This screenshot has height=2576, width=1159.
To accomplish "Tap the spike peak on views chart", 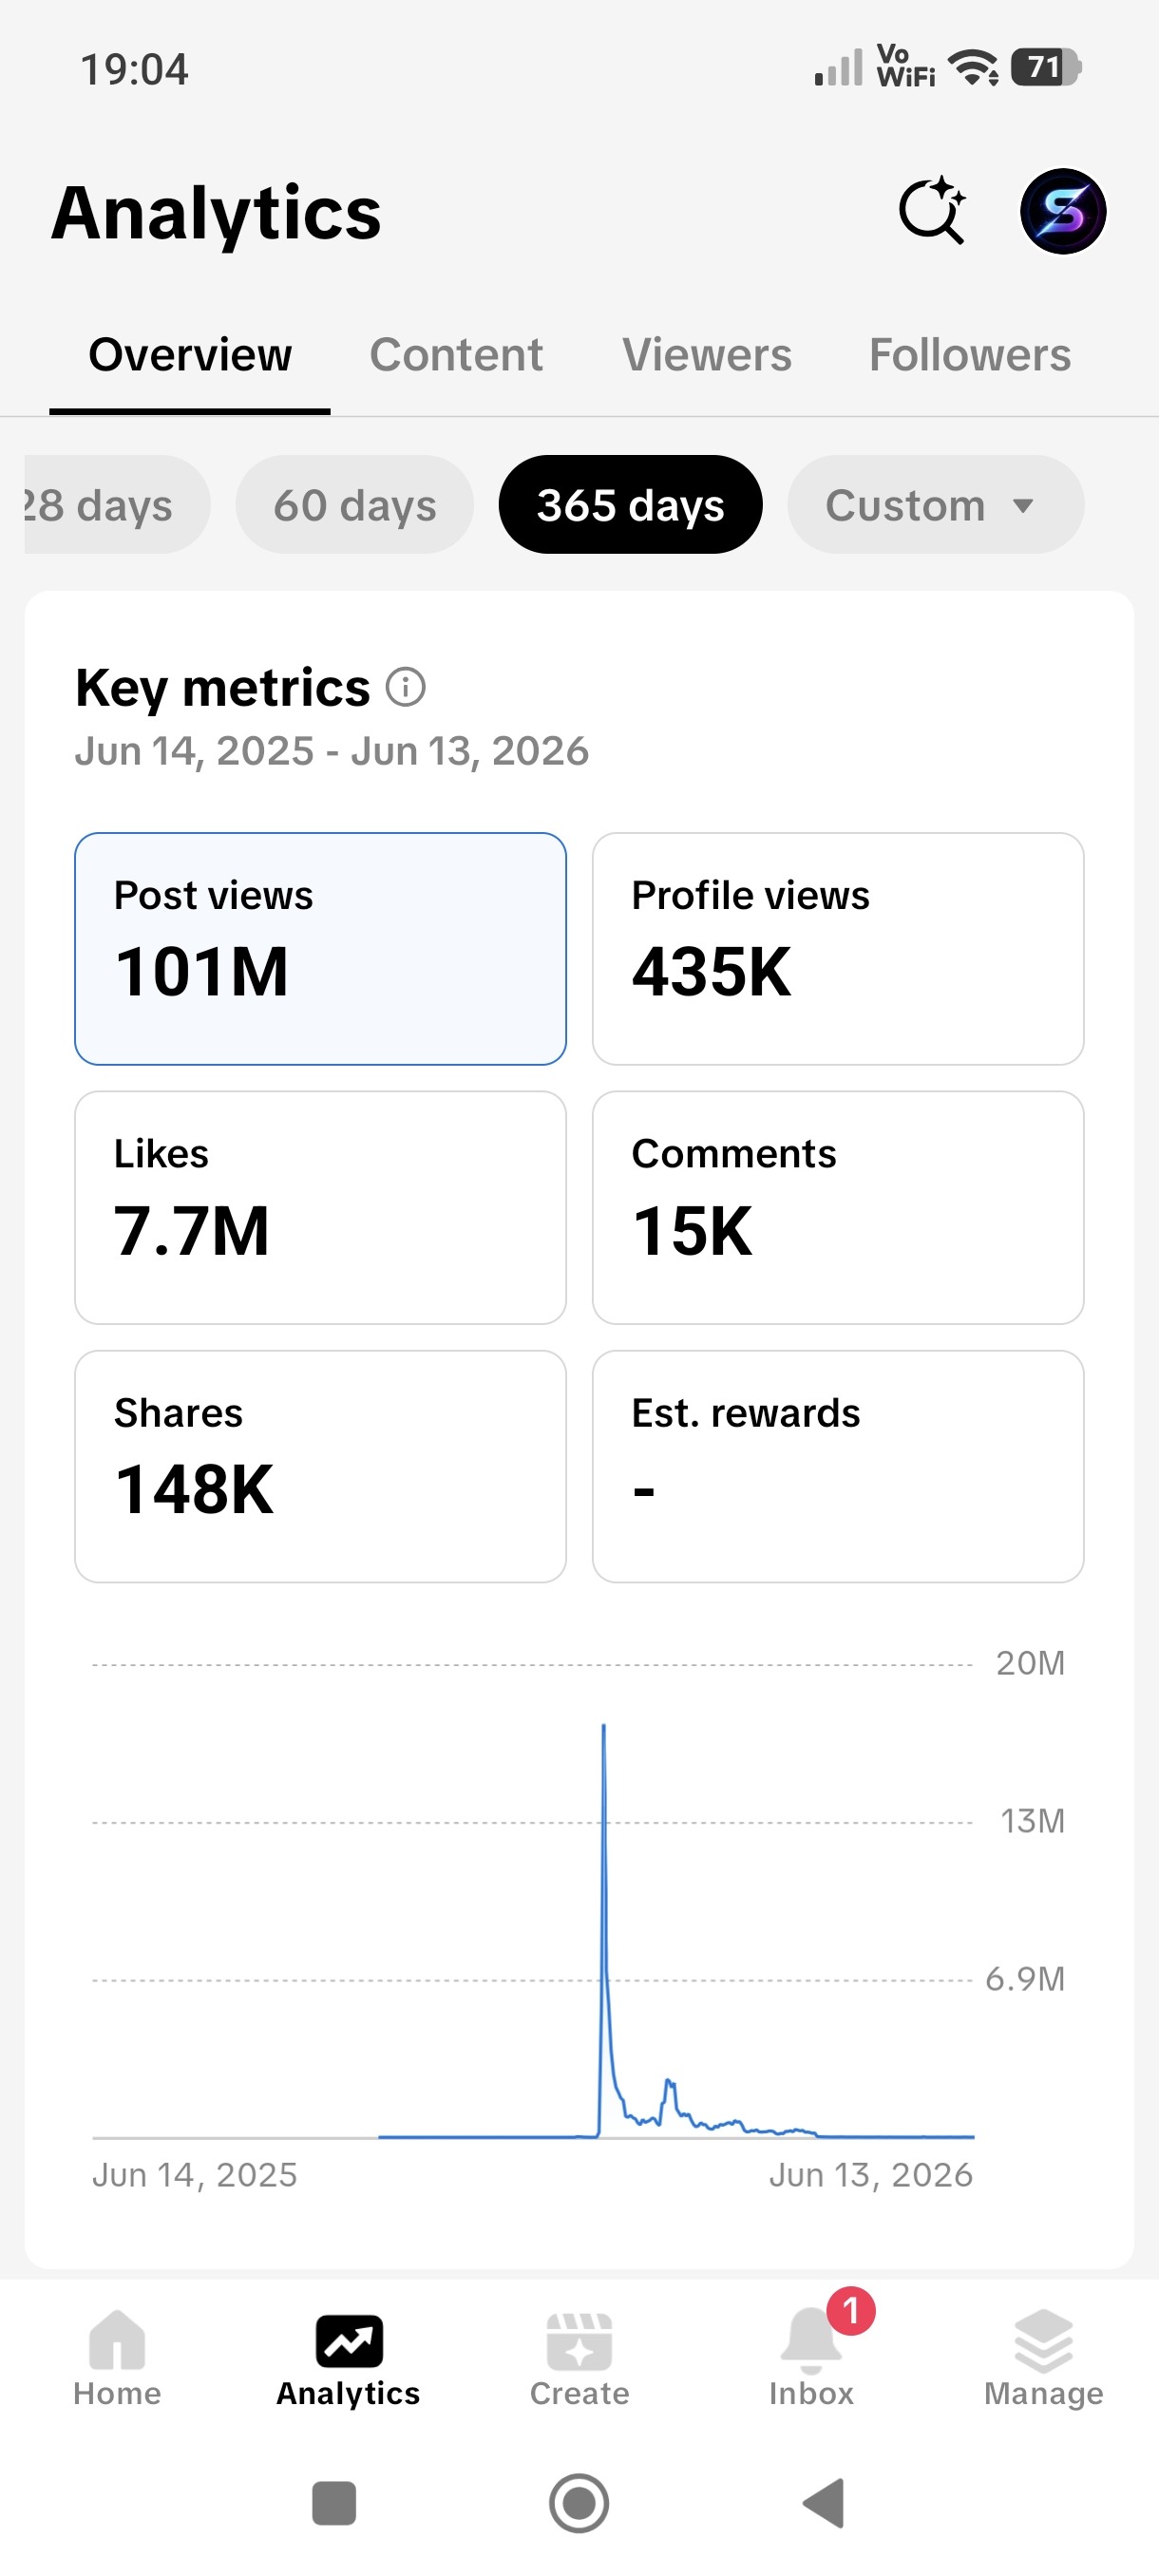I will [x=603, y=1726].
